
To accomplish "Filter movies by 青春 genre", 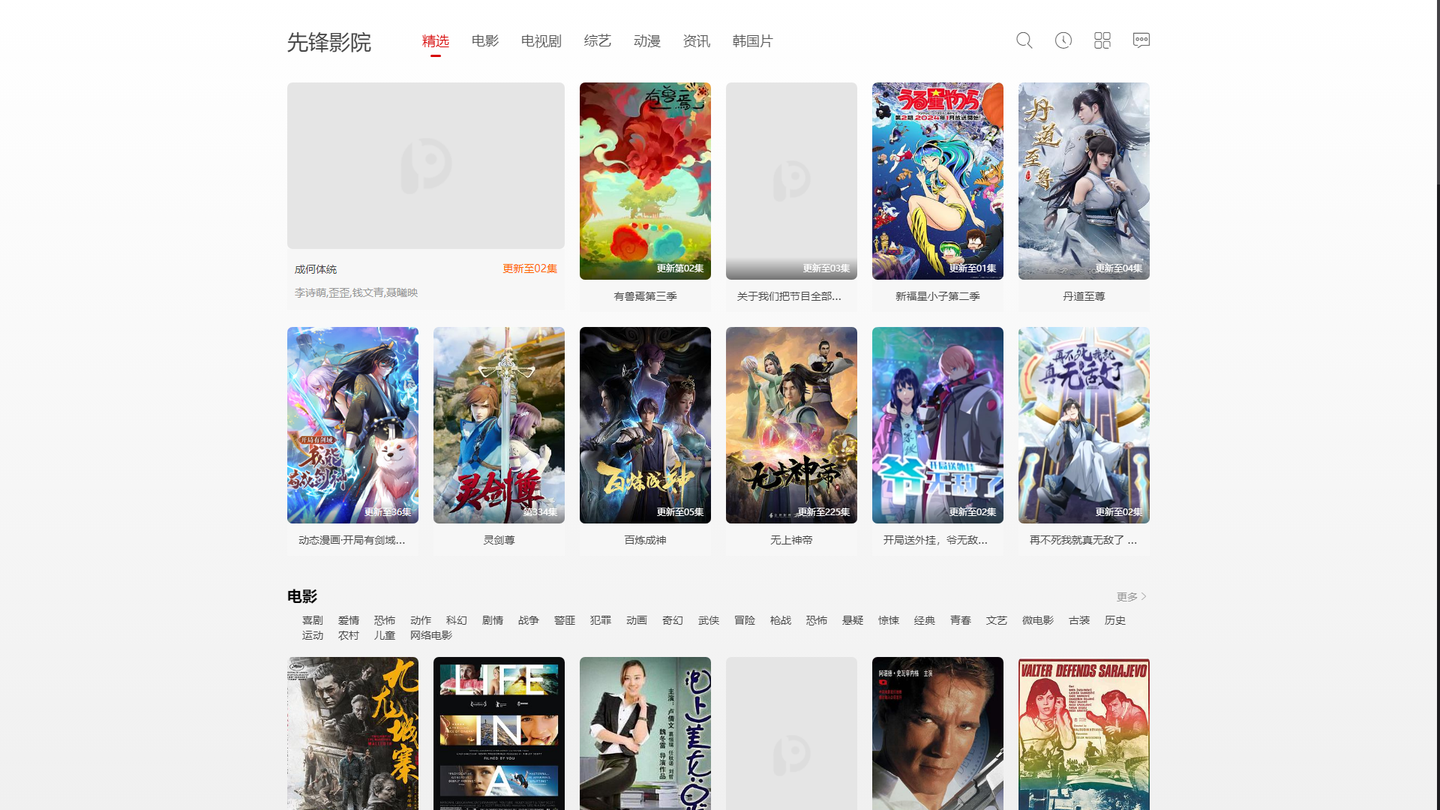I will (961, 620).
